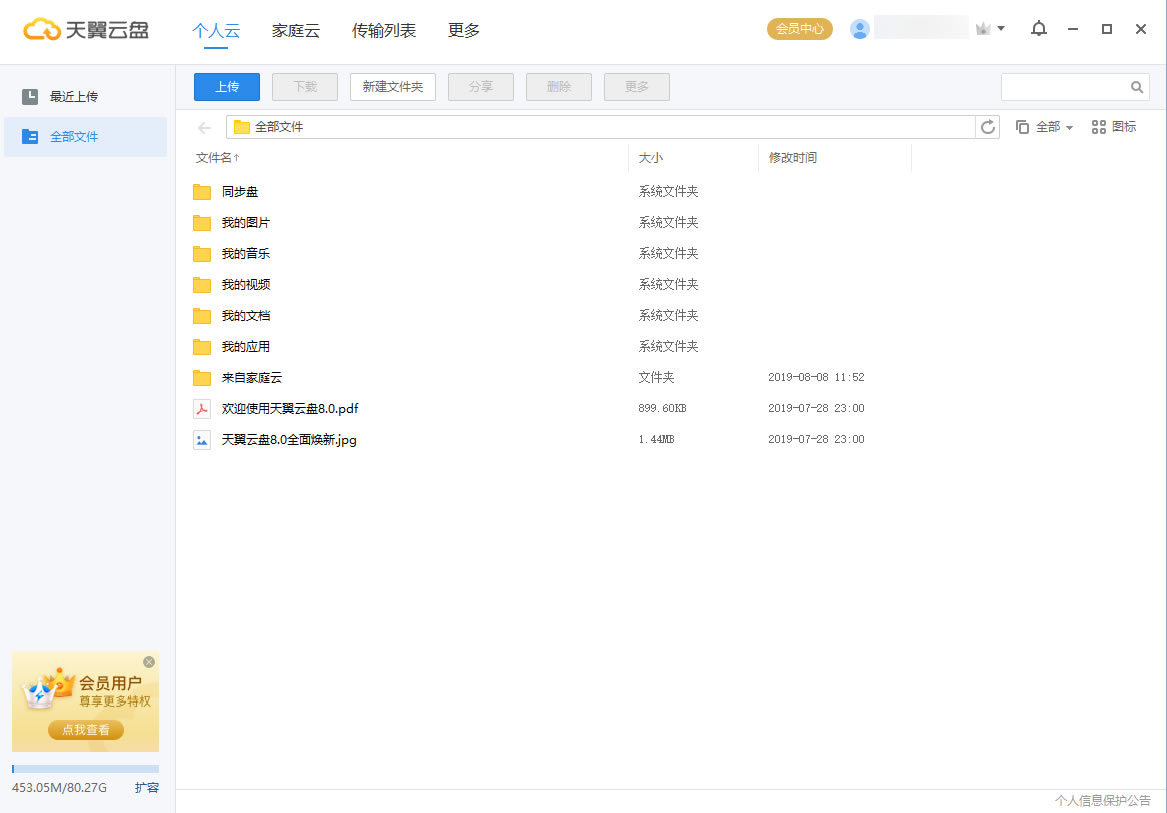
Task: Open the toolbar 更多 dropdown
Action: click(636, 87)
